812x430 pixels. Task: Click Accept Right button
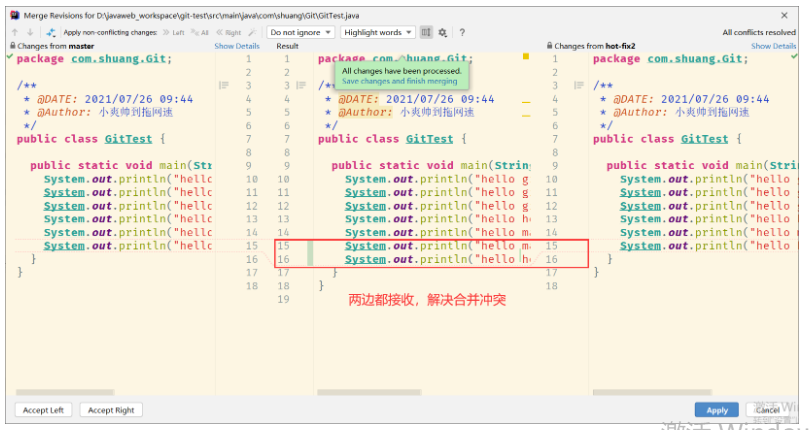pyautogui.click(x=111, y=410)
